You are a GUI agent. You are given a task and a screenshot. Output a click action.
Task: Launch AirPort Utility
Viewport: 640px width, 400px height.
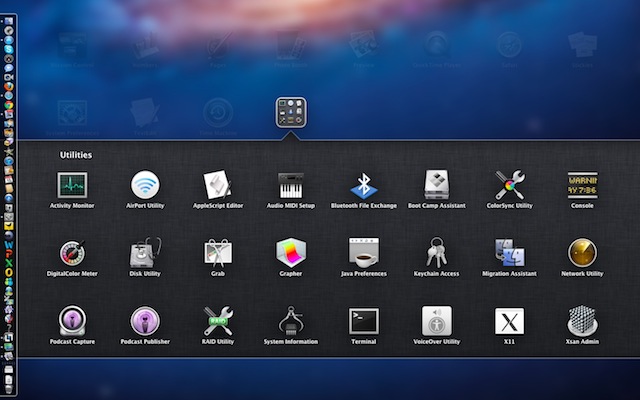point(145,185)
